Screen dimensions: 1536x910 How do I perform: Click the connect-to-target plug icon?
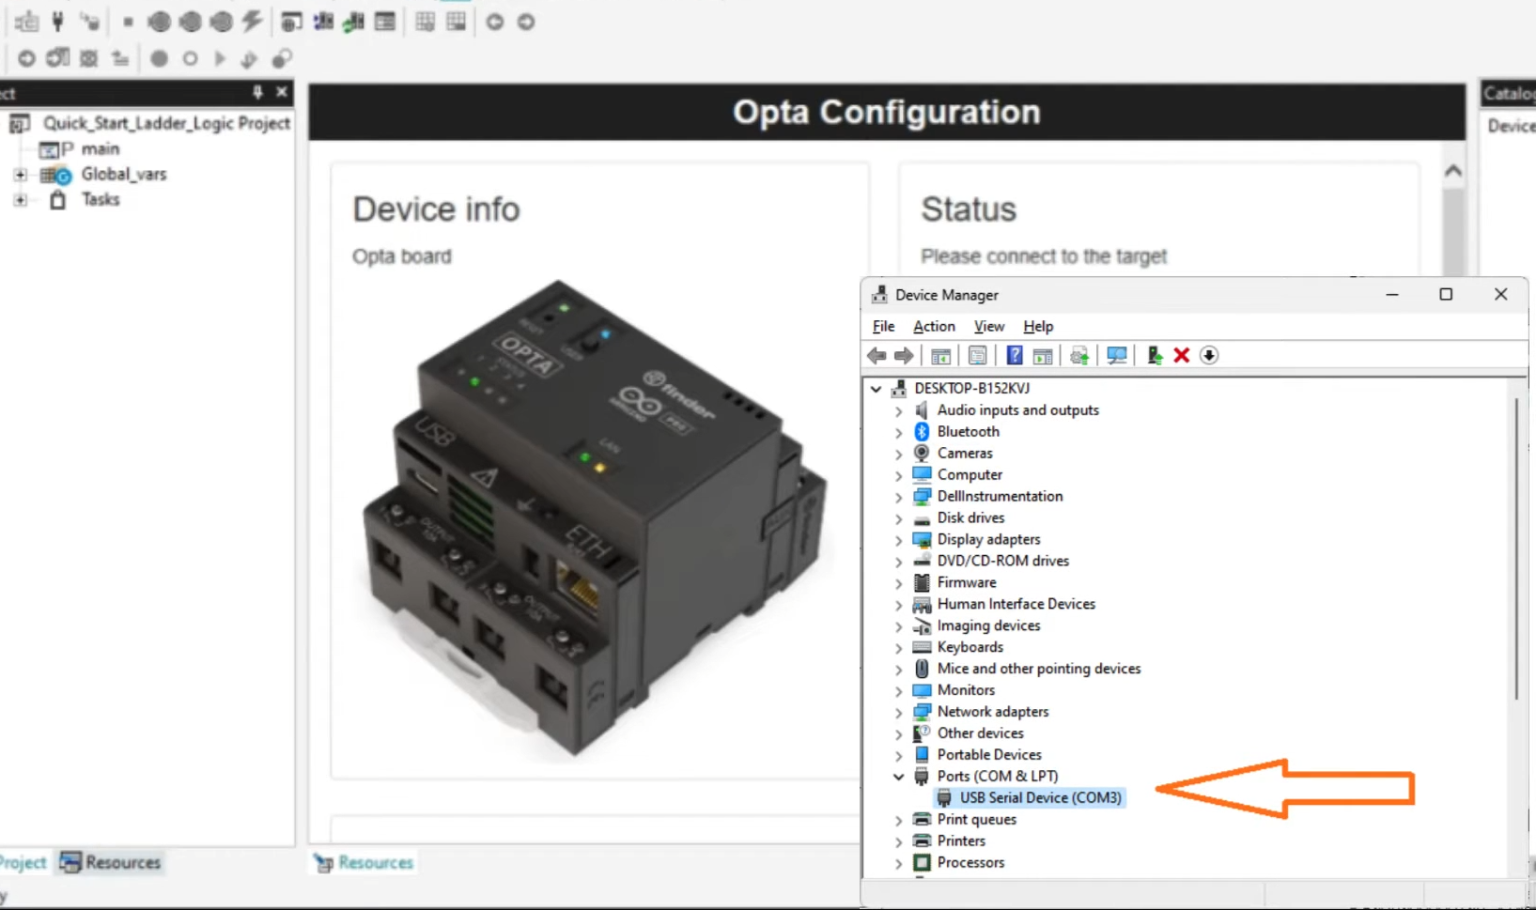pyautogui.click(x=57, y=22)
